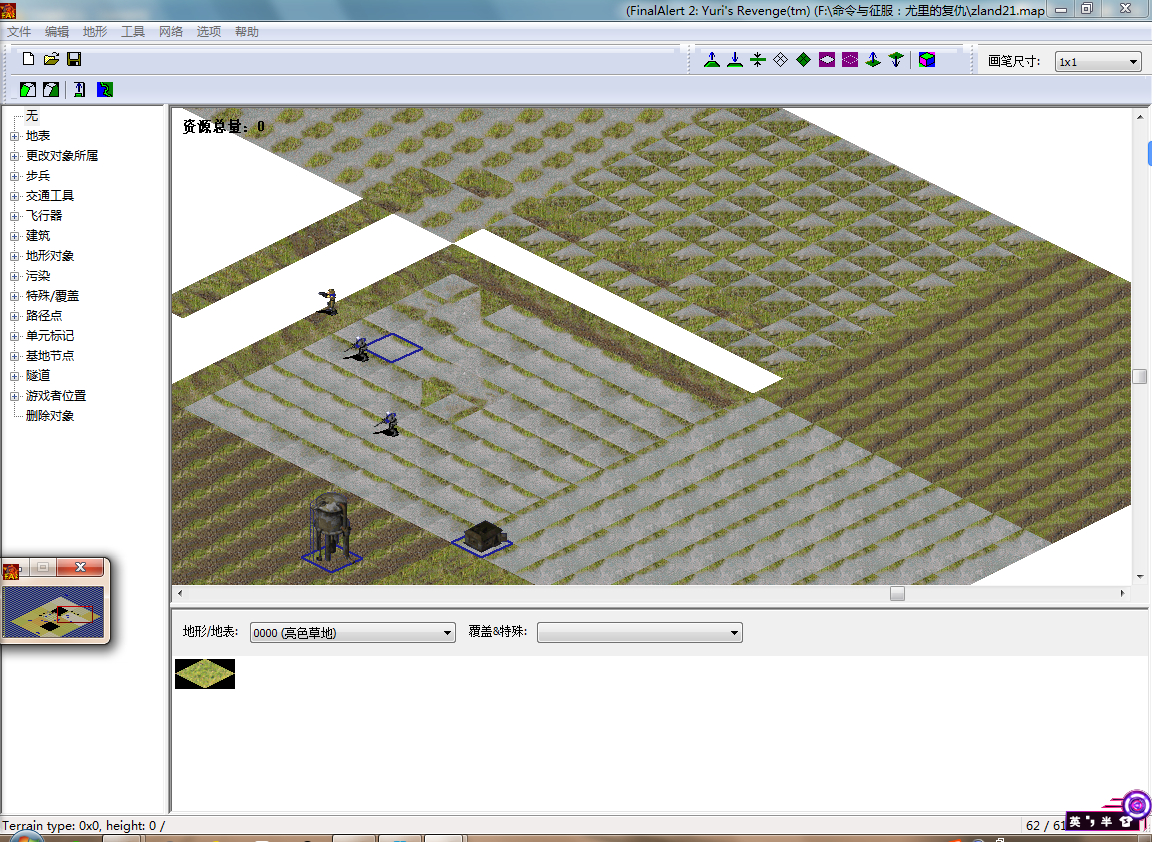This screenshot has height=842, width=1152.
Task: Select the blue-and-green shoreline tool icon
Action: tap(105, 90)
